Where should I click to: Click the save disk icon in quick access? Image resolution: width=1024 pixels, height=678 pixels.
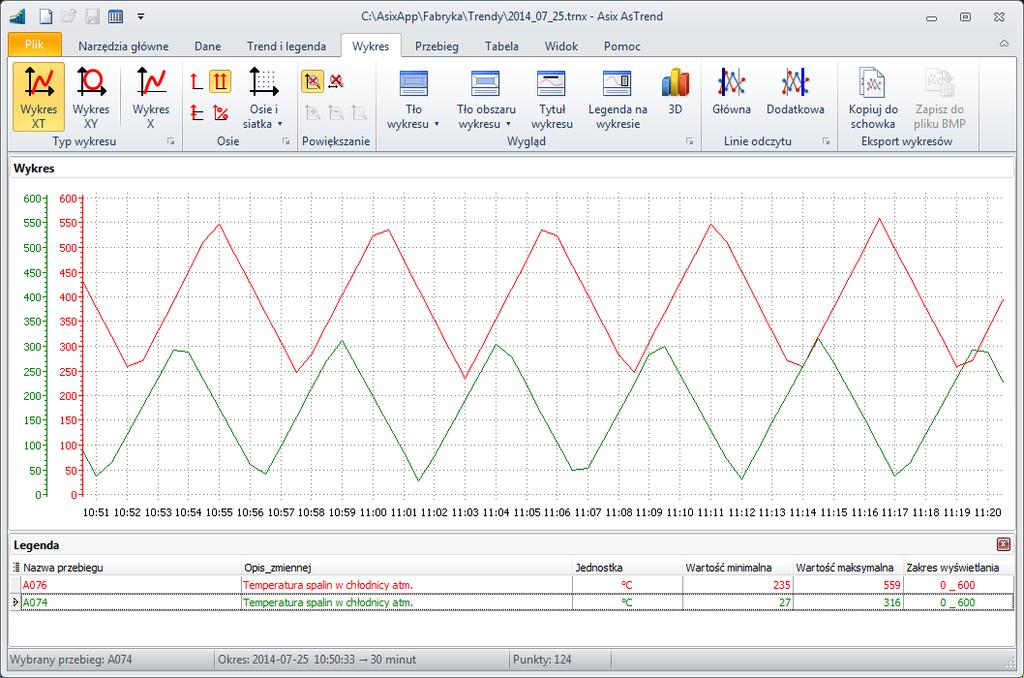[x=92, y=16]
